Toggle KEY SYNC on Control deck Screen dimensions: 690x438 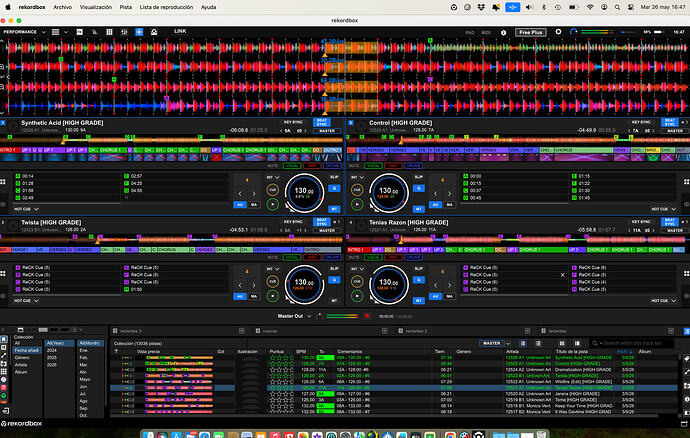641,122
